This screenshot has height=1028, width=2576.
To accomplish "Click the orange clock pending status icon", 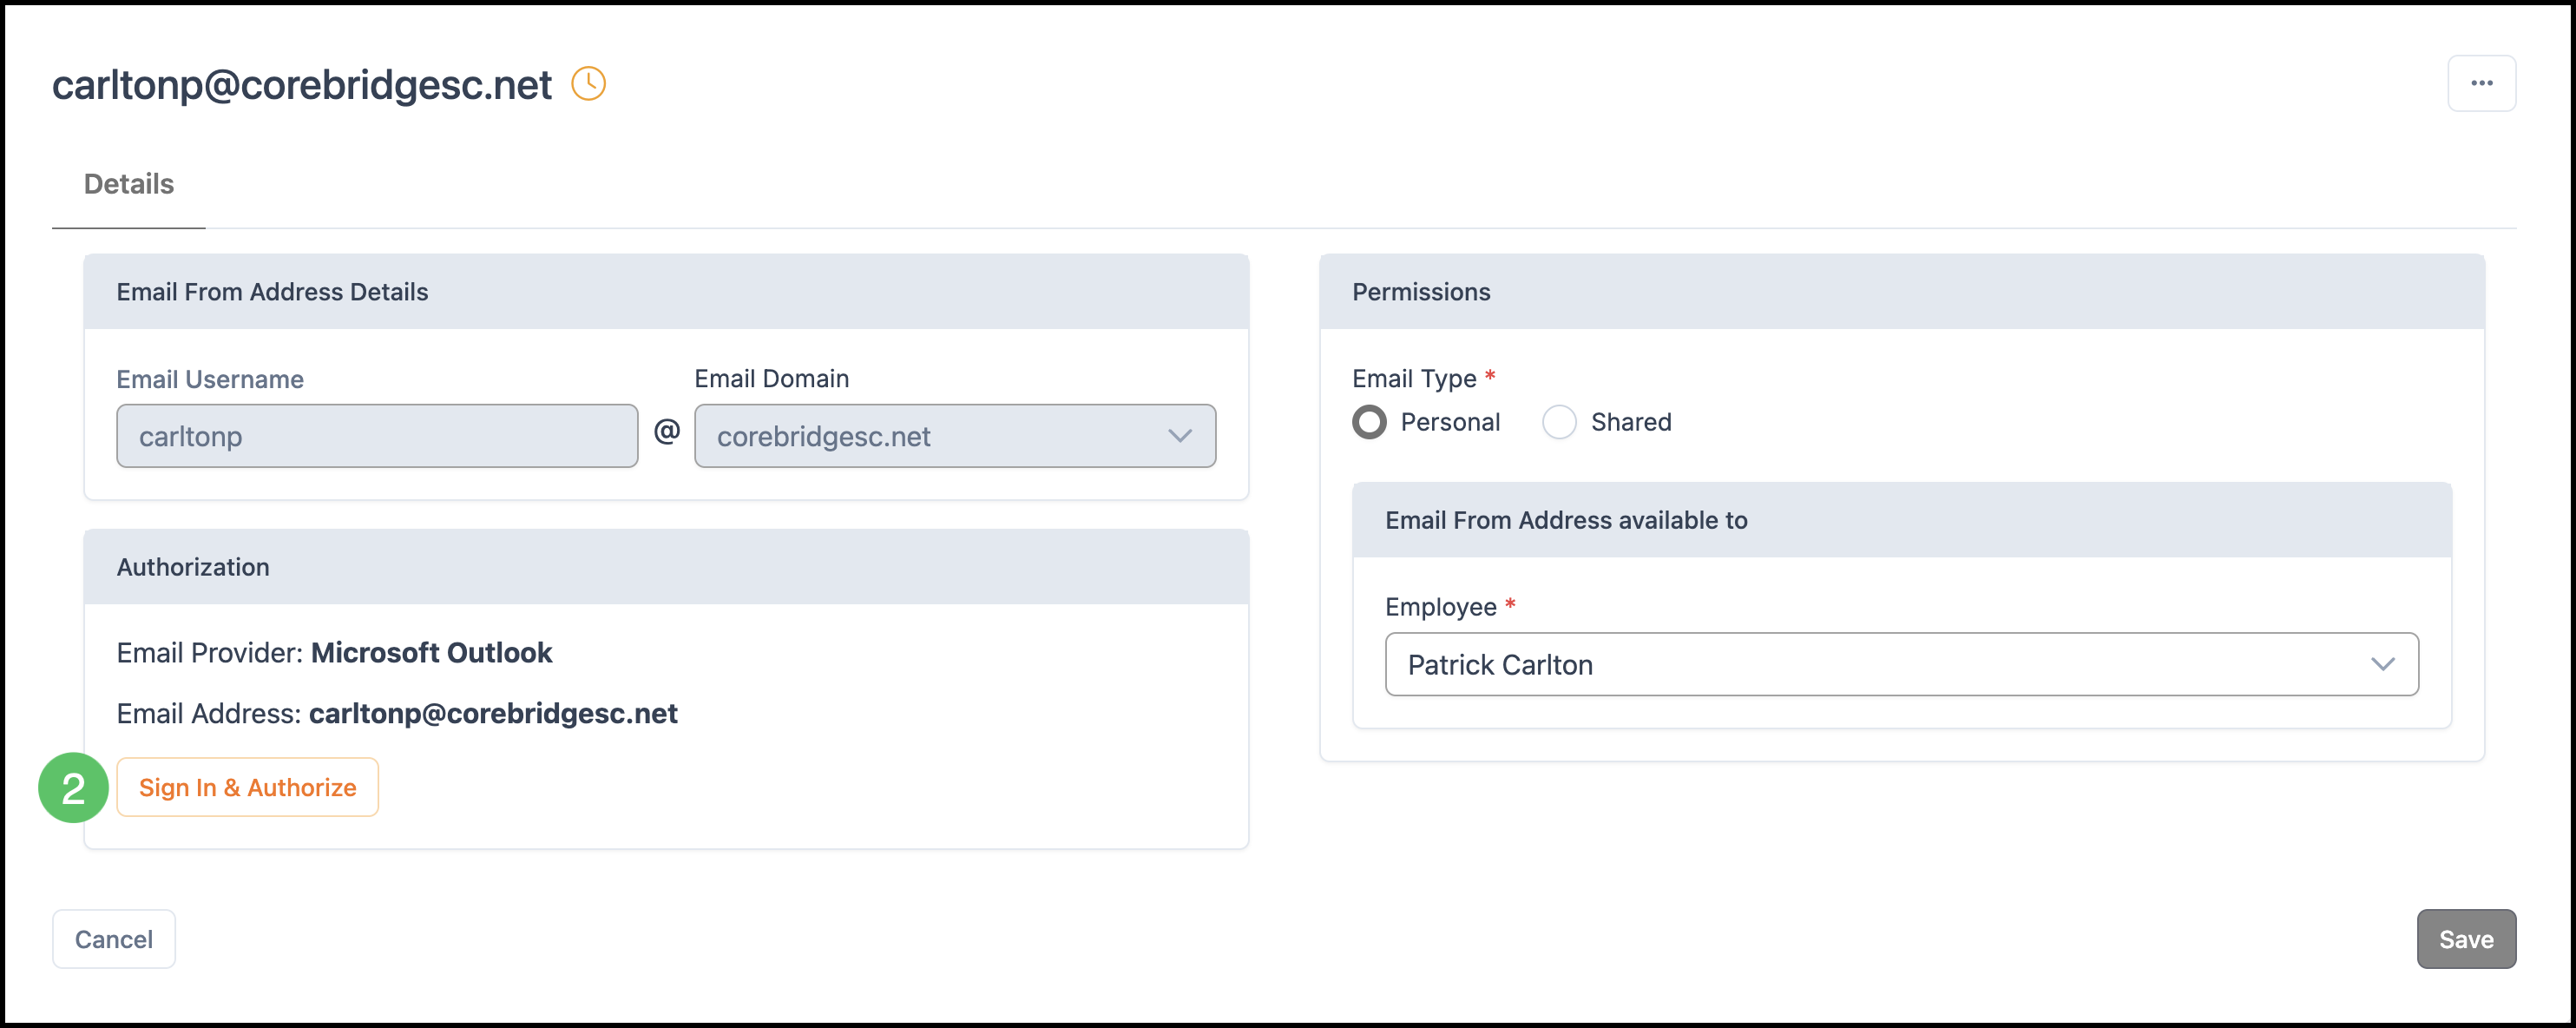I will 588,84.
